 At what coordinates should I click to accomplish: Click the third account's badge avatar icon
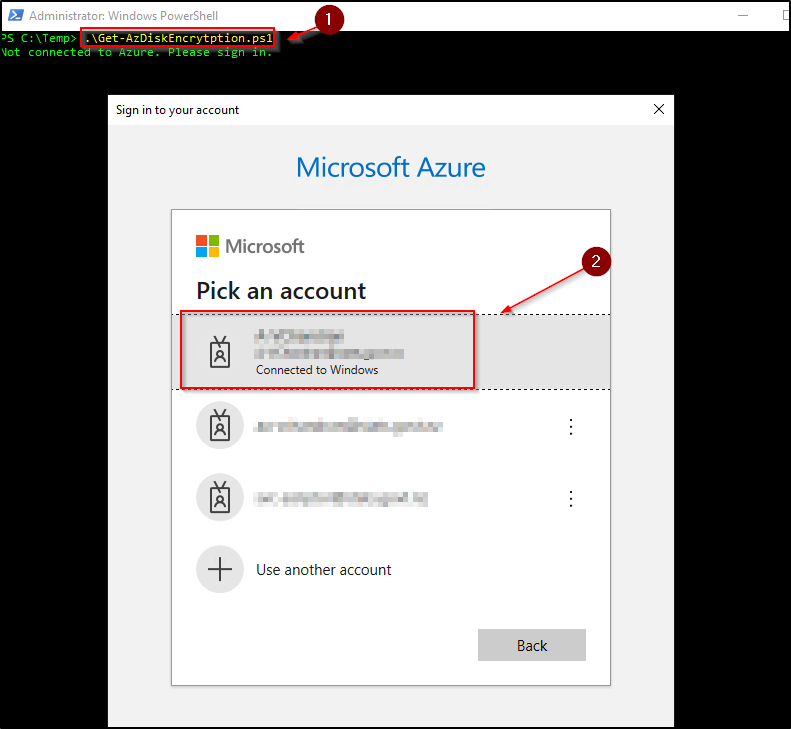coord(220,497)
